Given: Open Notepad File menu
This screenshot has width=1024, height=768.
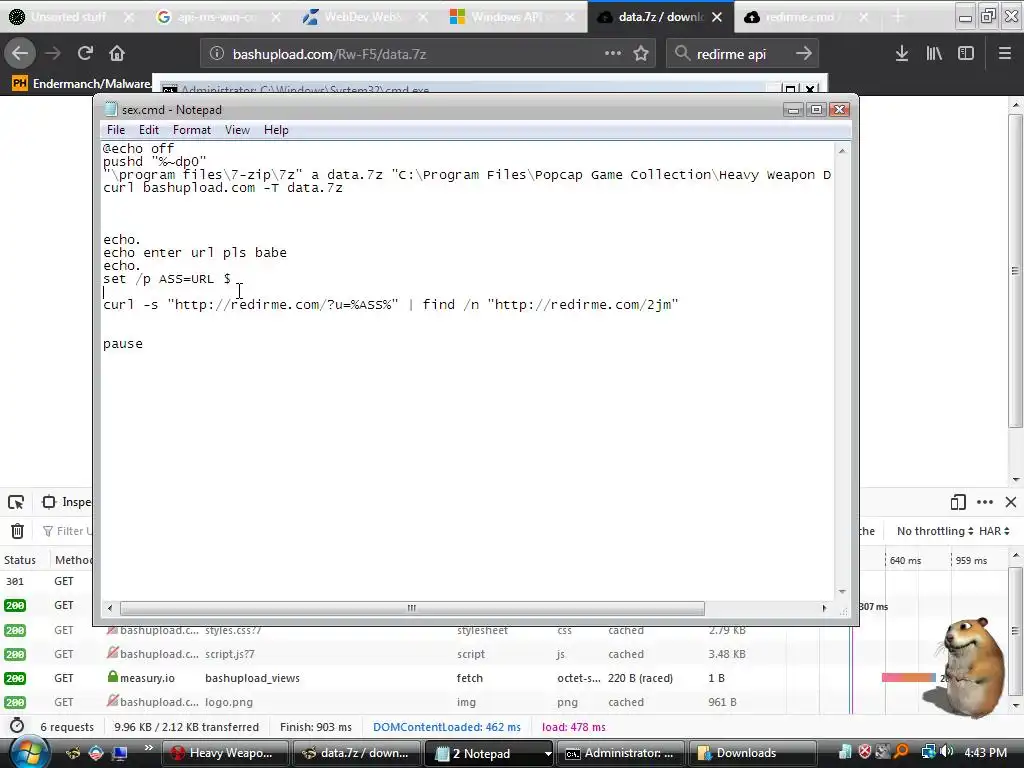Looking at the screenshot, I should [x=116, y=130].
